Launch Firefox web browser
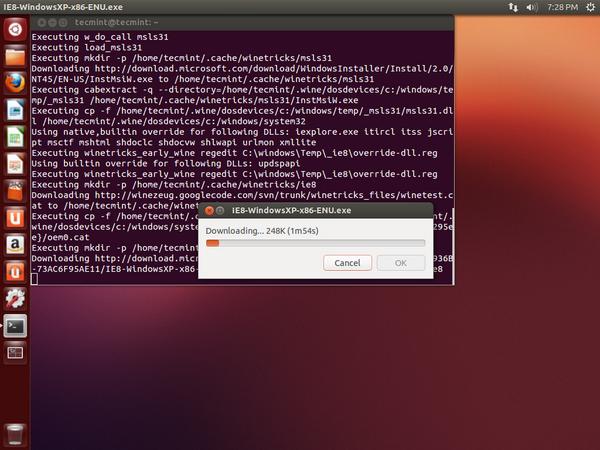This screenshot has width=600, height=450. [15, 83]
